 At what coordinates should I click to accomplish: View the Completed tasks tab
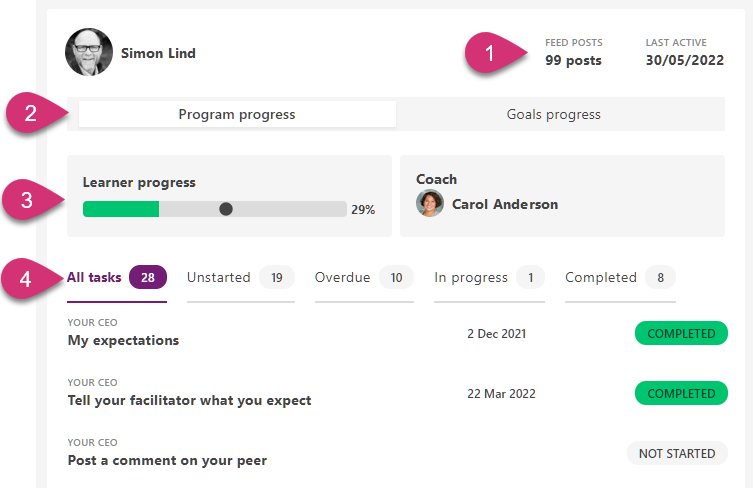(601, 277)
